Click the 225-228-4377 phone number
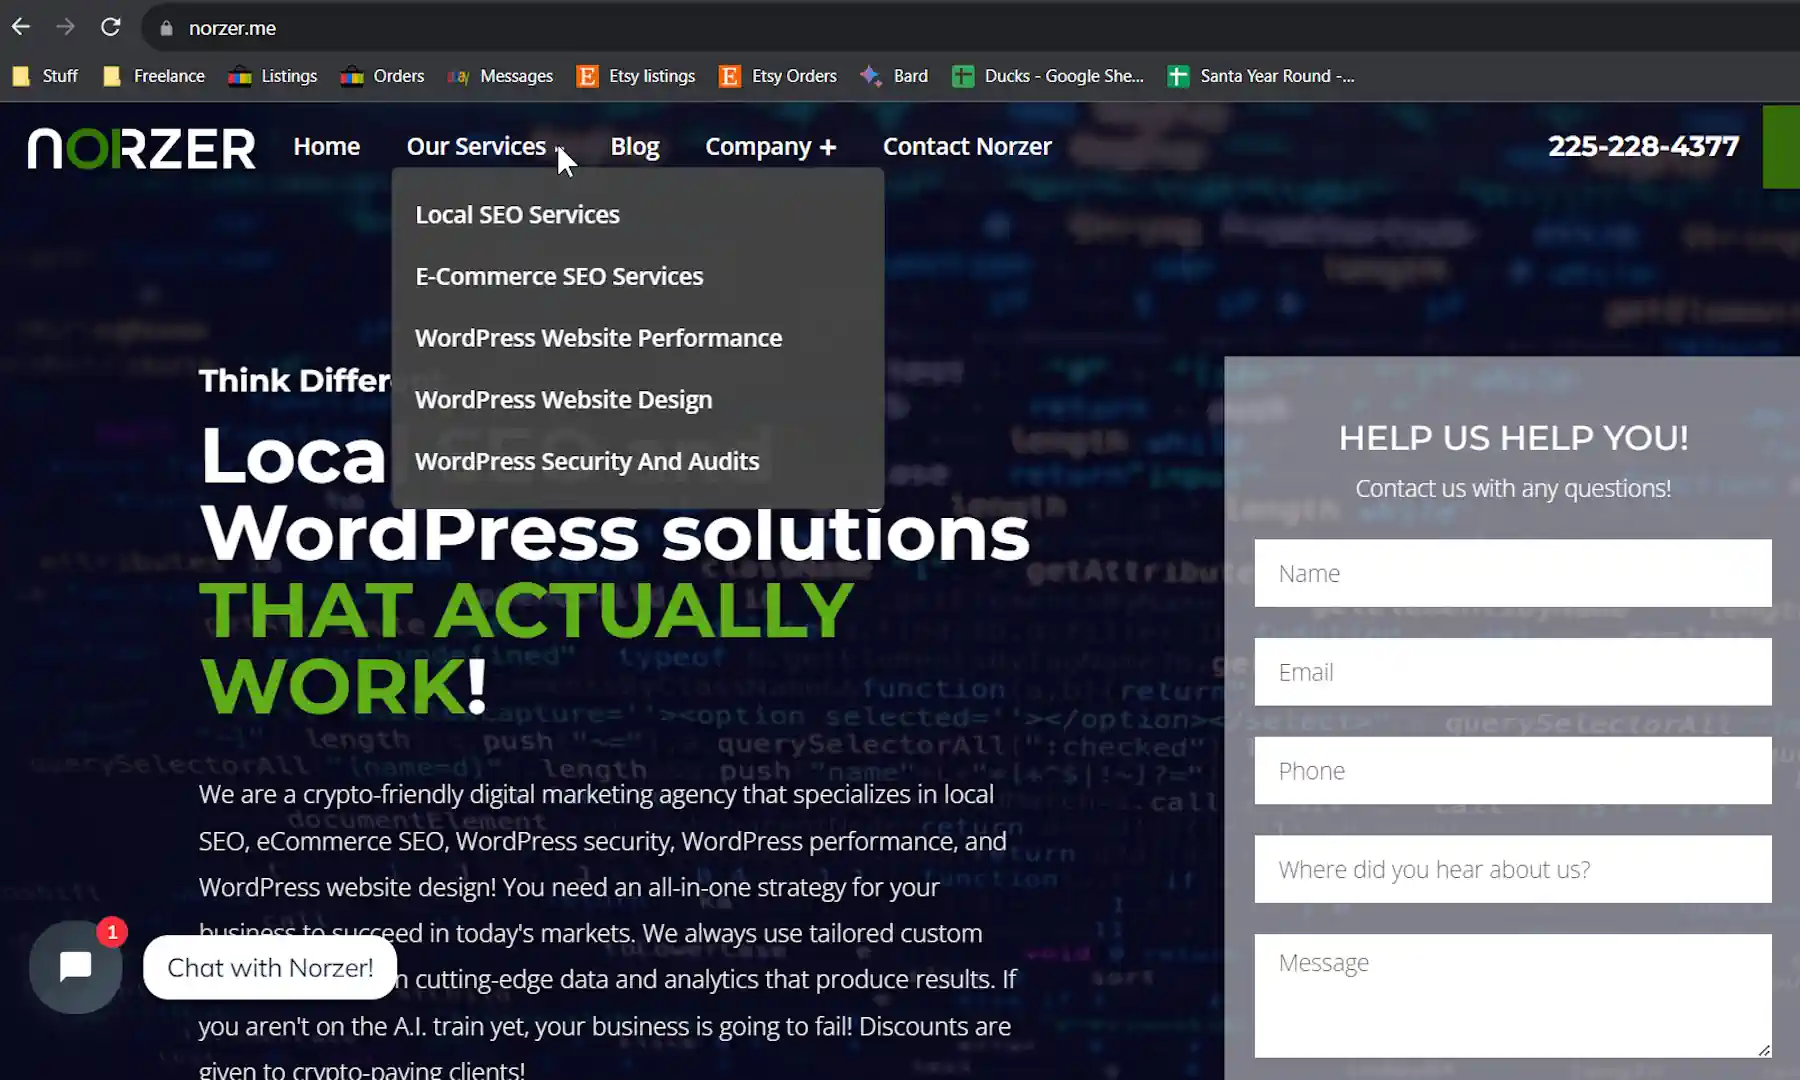The image size is (1800, 1080). tap(1643, 146)
